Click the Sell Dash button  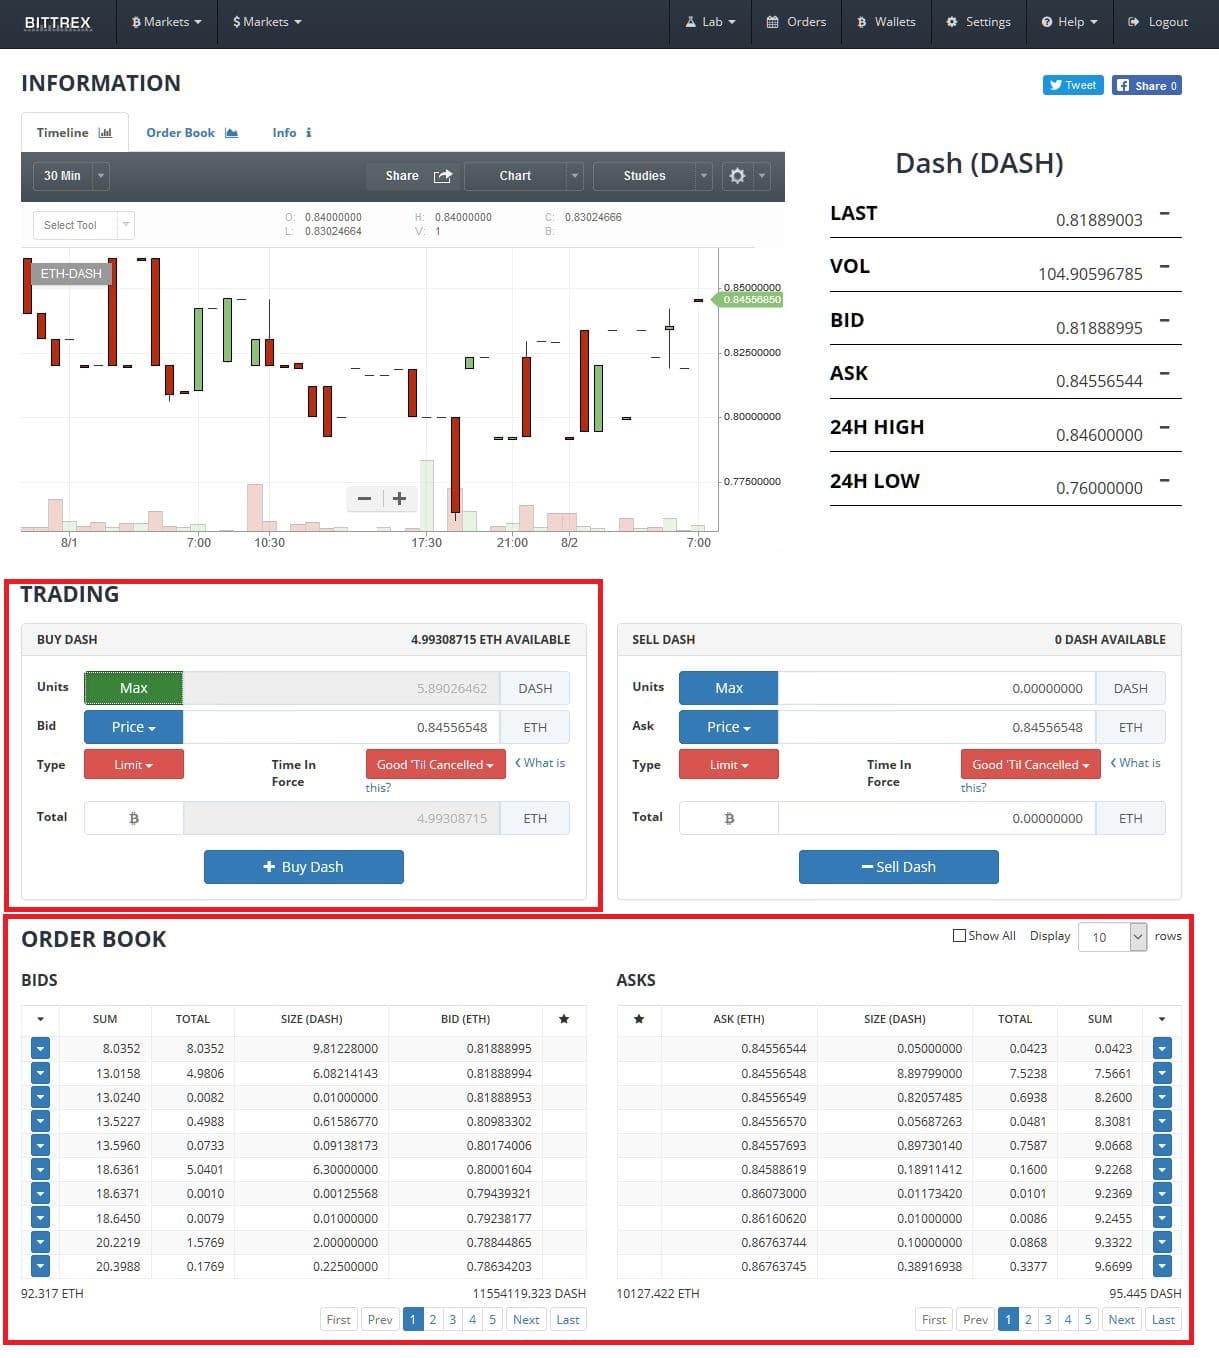pos(898,866)
